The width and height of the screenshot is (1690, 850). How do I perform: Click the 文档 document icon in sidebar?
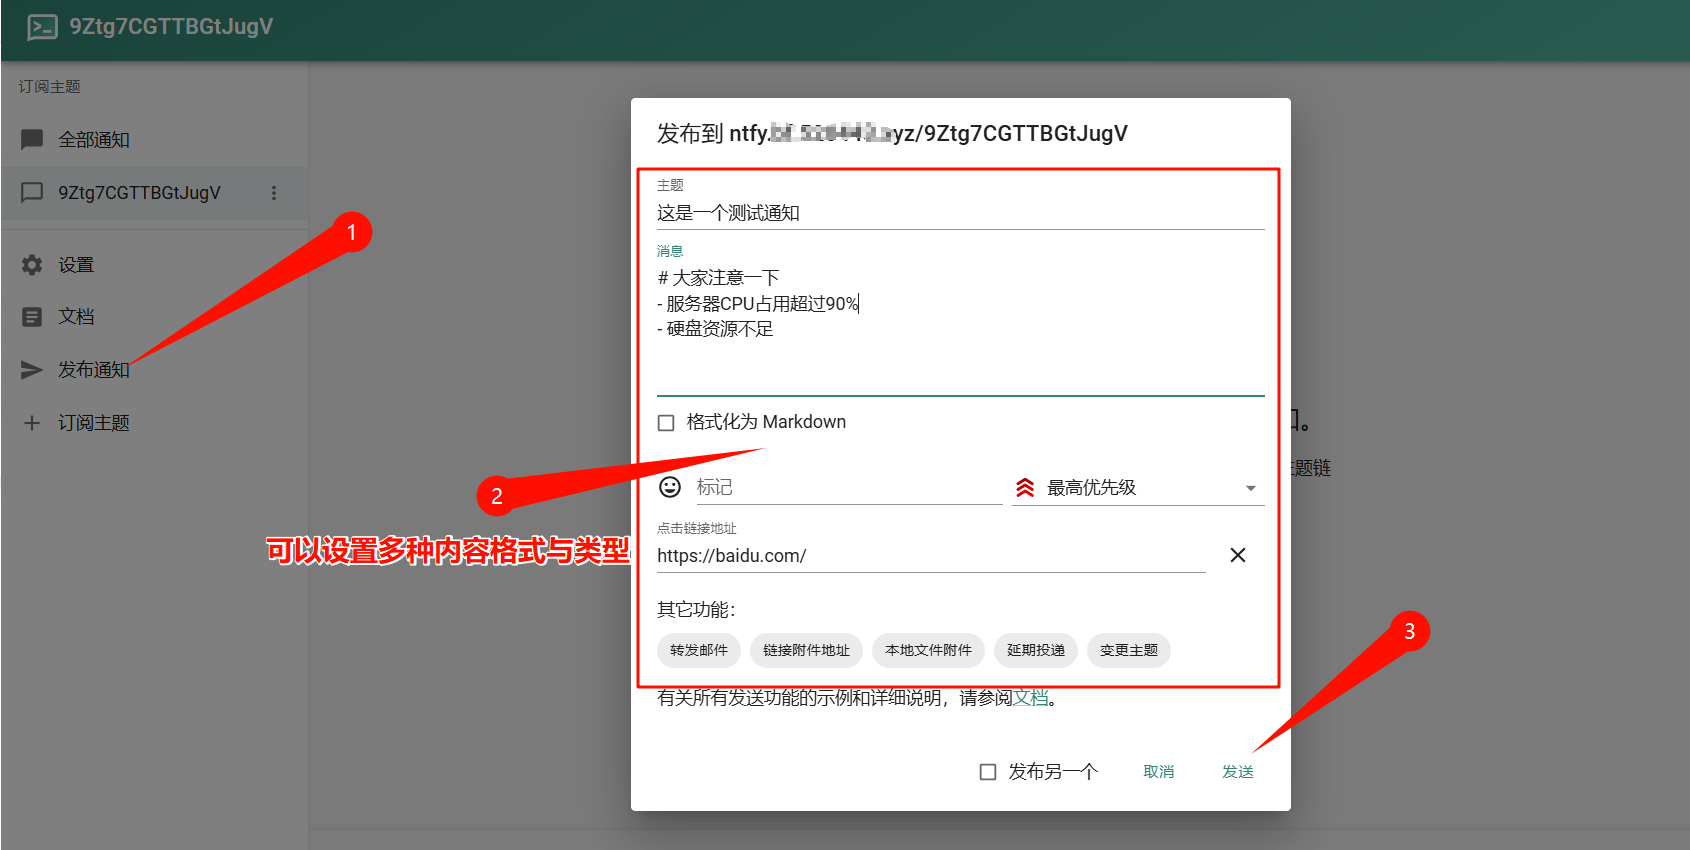pyautogui.click(x=32, y=317)
